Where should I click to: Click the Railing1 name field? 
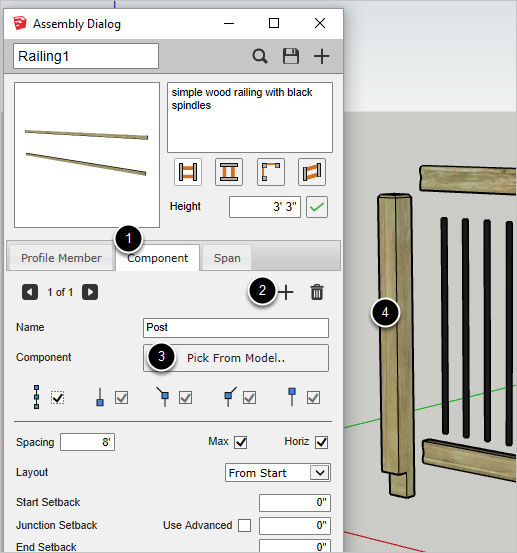[x=86, y=56]
